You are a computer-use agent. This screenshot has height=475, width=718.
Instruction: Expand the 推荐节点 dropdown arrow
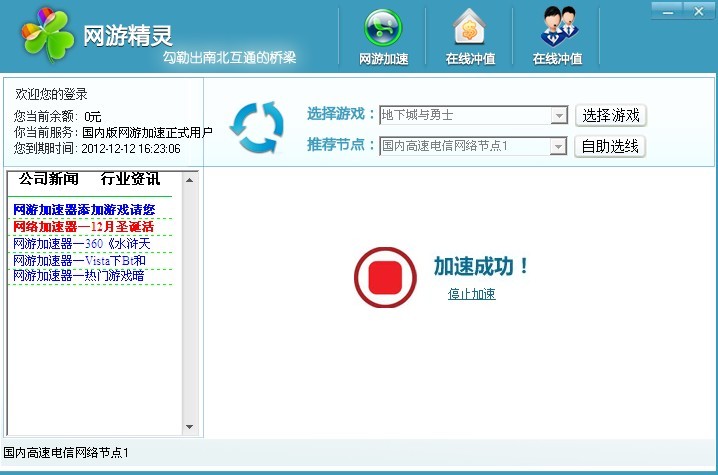[x=558, y=147]
